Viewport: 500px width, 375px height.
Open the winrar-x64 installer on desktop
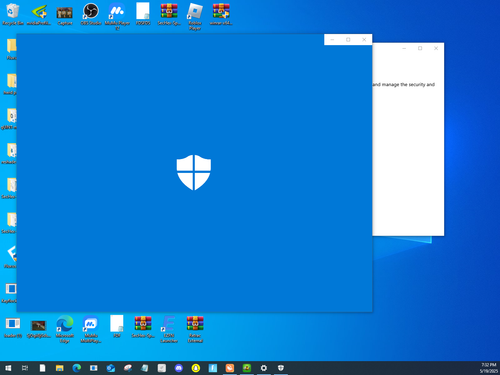pos(221,14)
